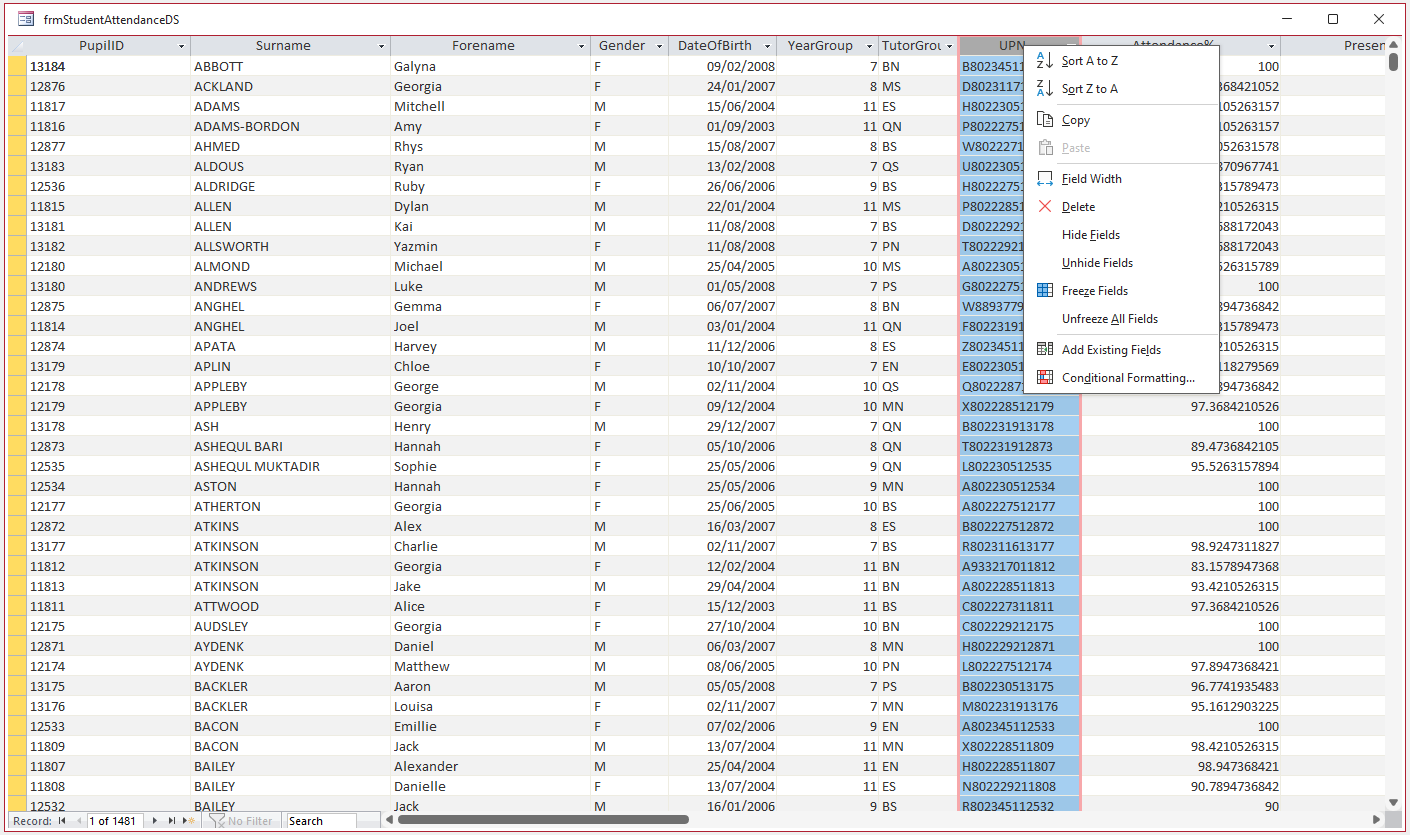Click the TutorGroup column header
1410x835 pixels.
pos(917,46)
